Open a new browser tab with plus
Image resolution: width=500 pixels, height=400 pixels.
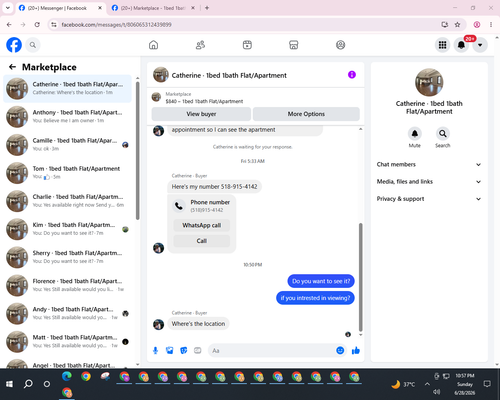pos(207,8)
